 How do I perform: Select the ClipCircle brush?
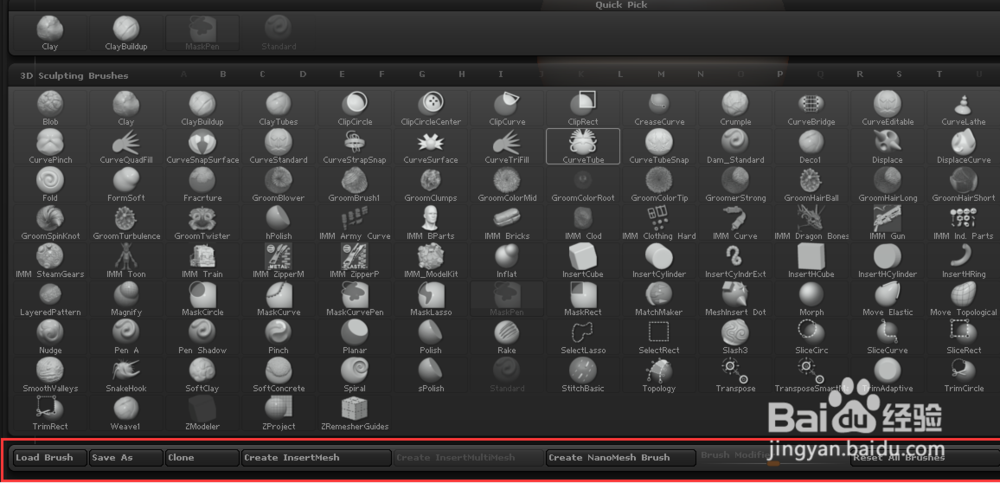click(355, 108)
